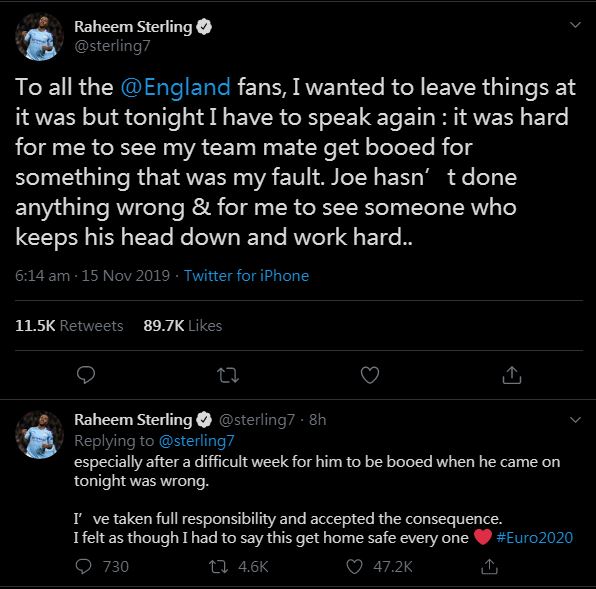View the 11.5K Retweets list
This screenshot has width=596, height=589.
coord(69,326)
